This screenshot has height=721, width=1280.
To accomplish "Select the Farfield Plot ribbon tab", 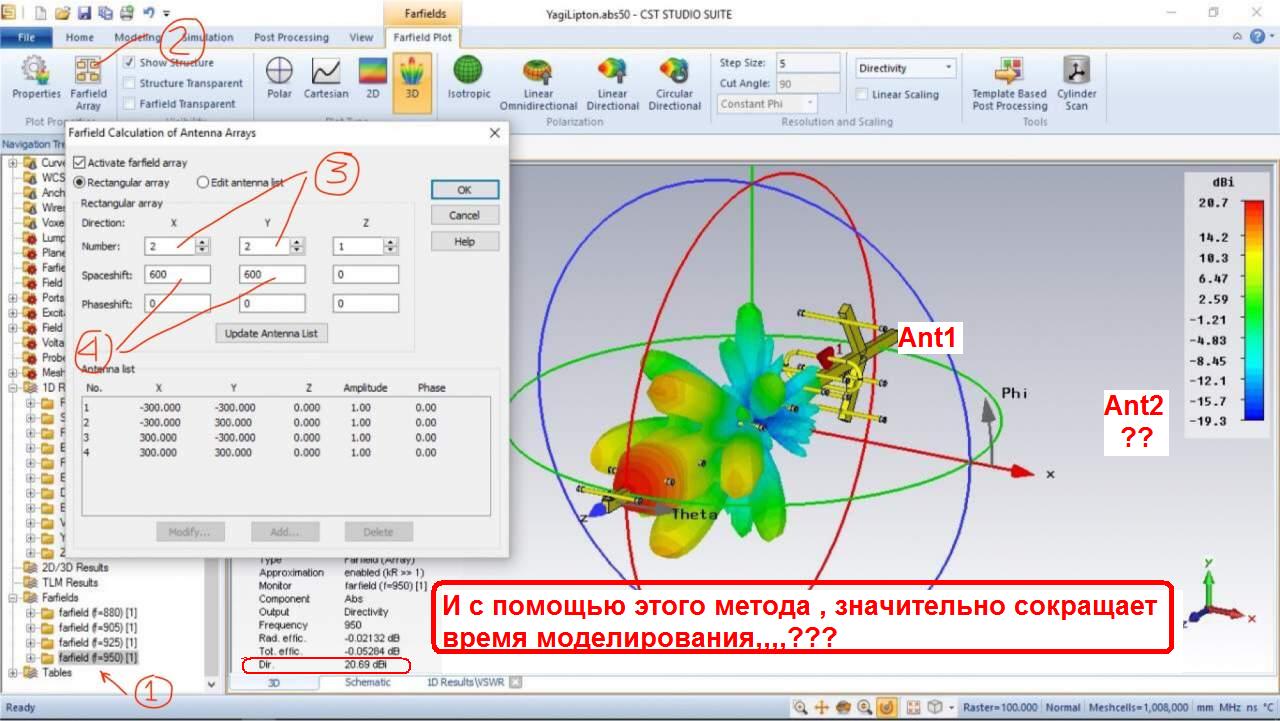I will 422,37.
